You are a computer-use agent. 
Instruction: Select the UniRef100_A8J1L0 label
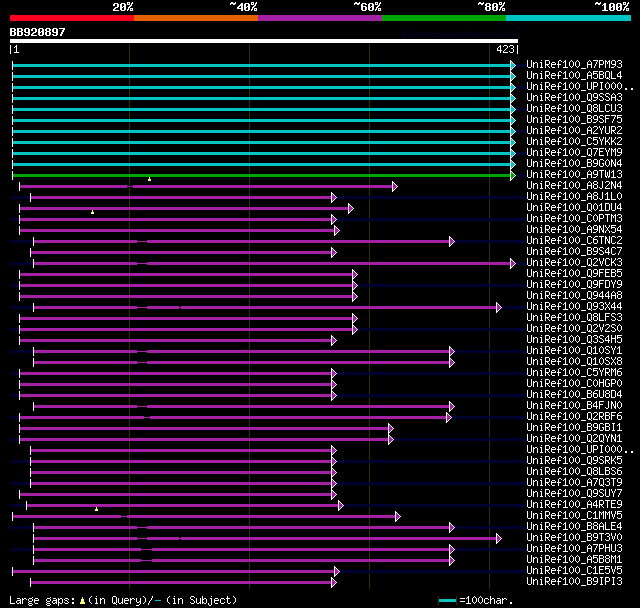tap(574, 197)
